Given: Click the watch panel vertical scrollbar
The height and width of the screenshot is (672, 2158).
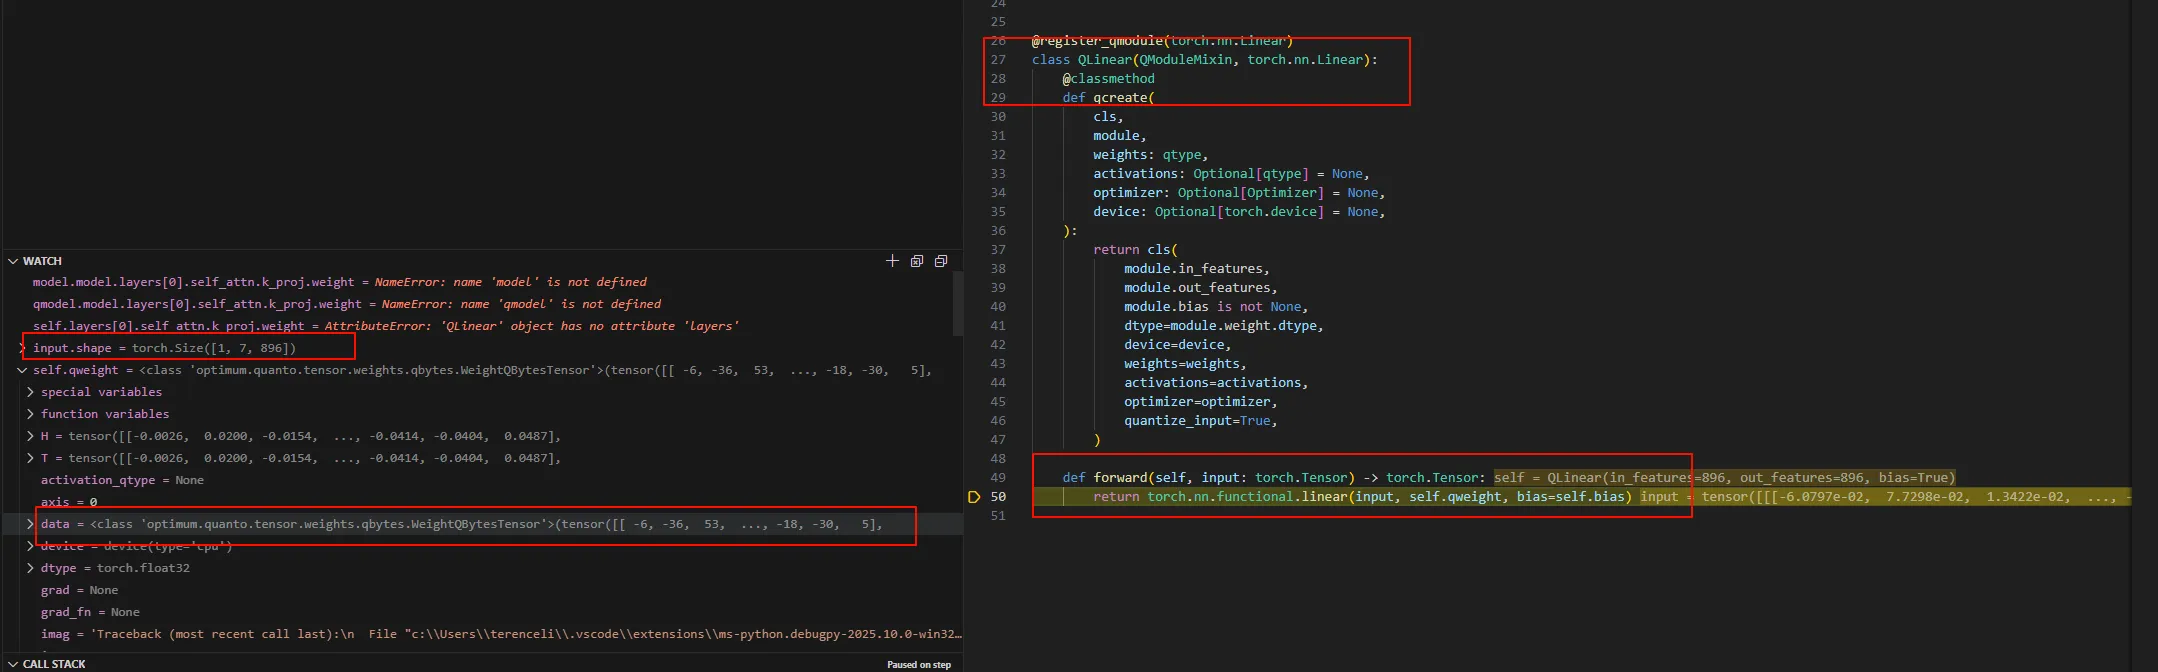Looking at the screenshot, I should 958,305.
